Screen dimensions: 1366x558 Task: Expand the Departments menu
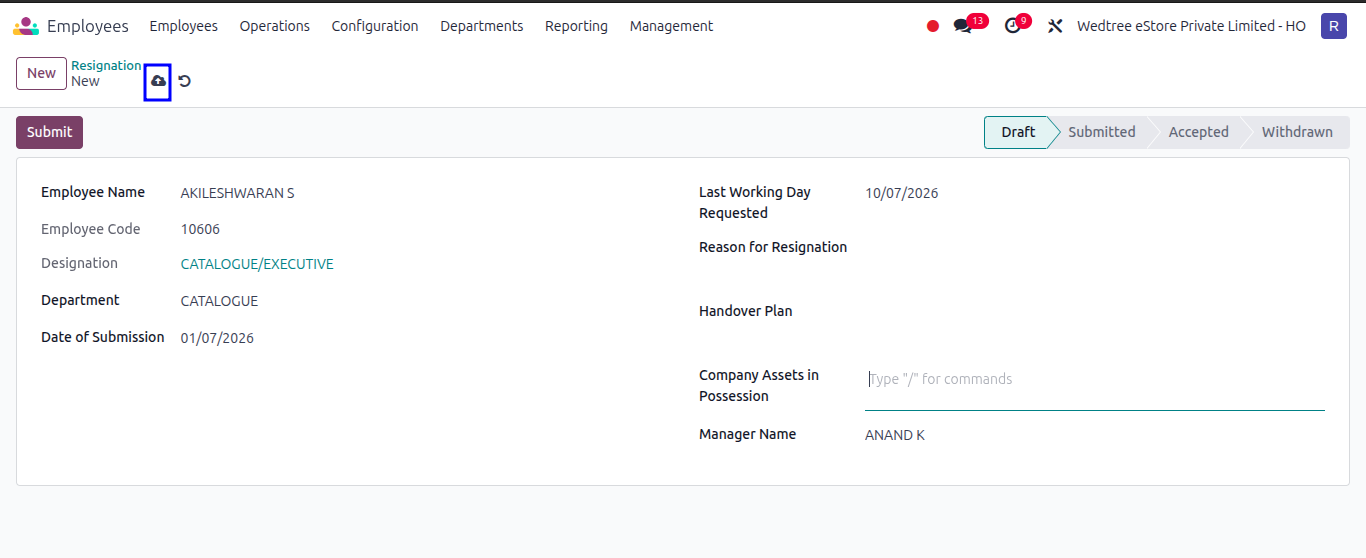pyautogui.click(x=482, y=26)
